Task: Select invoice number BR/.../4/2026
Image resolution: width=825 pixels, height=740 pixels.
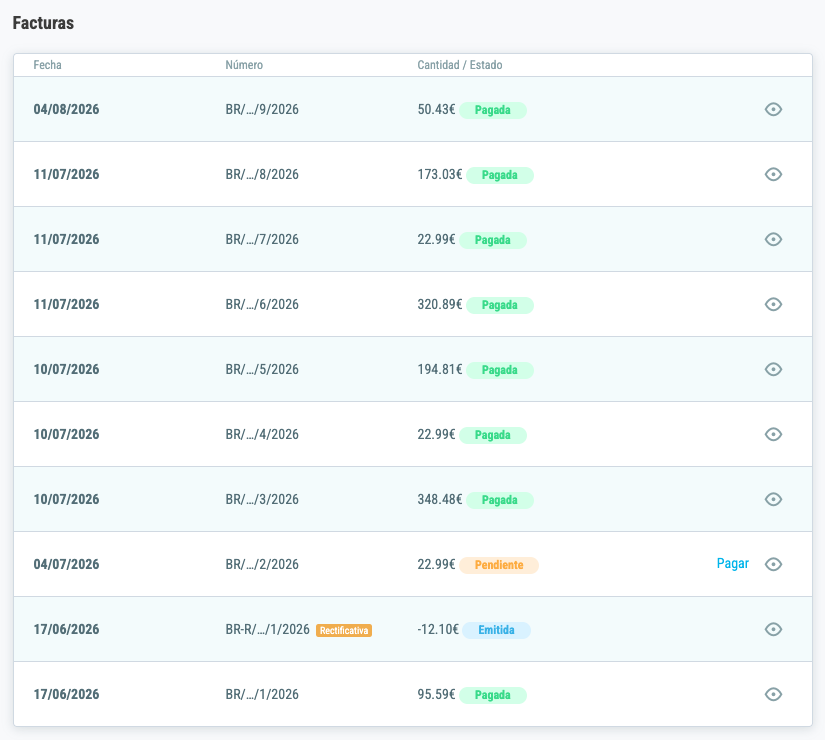Action: coord(262,434)
